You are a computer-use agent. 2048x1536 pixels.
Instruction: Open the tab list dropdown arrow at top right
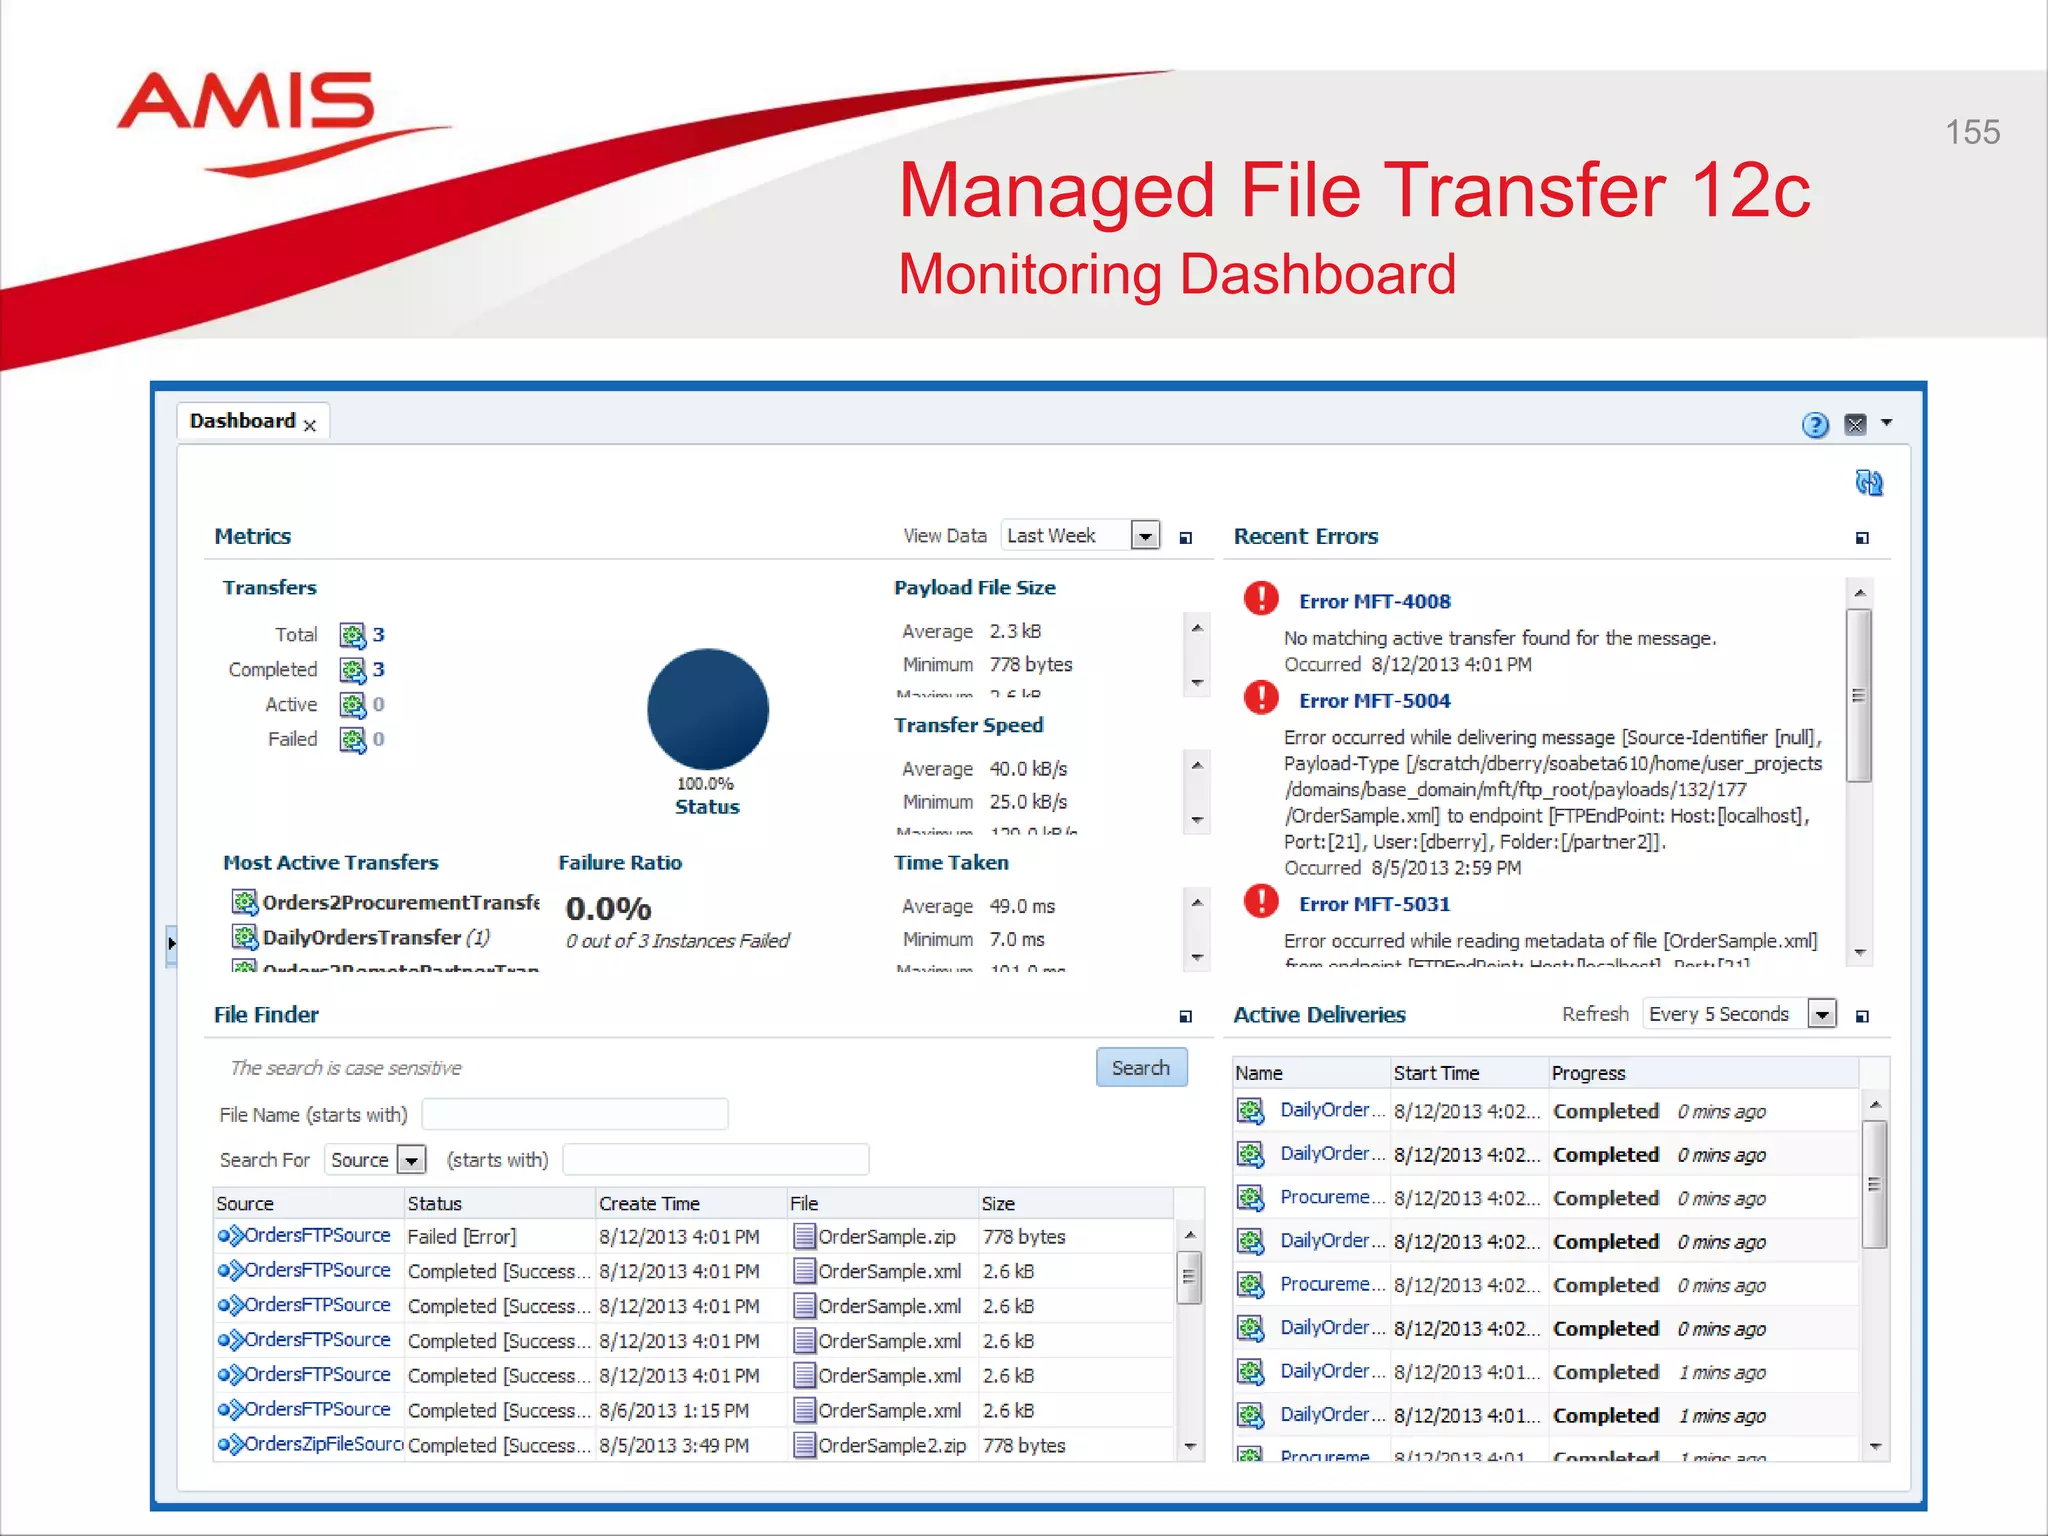pos(1887,423)
